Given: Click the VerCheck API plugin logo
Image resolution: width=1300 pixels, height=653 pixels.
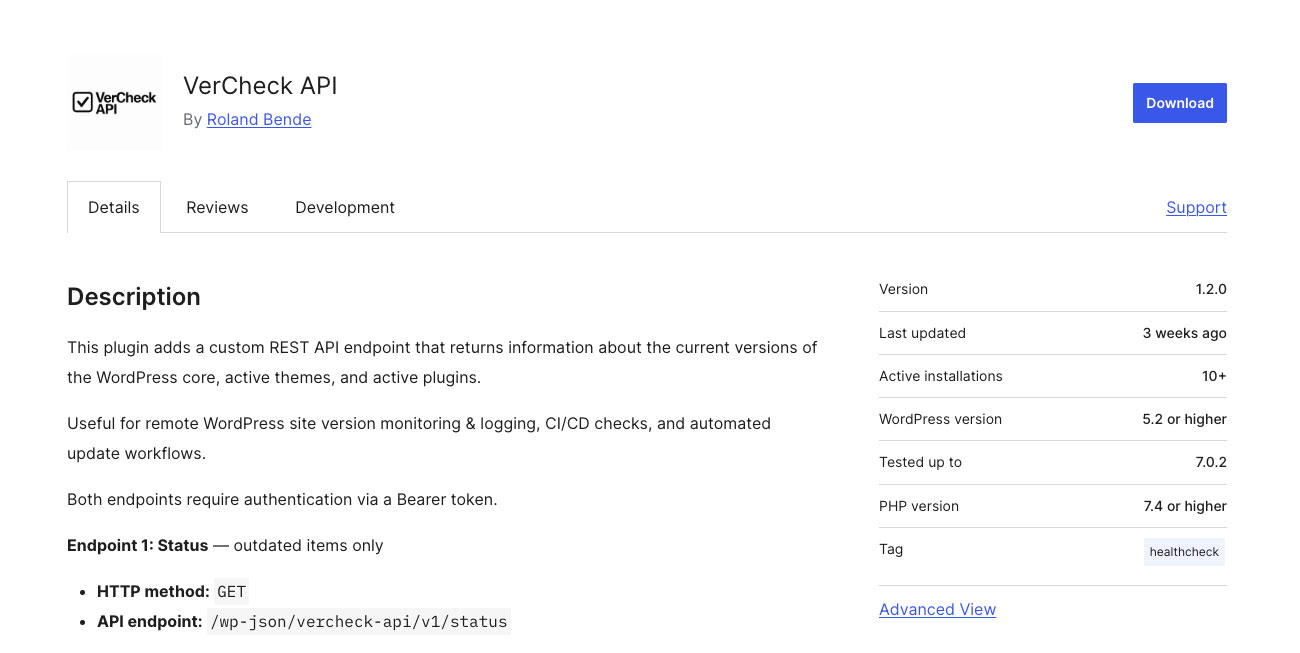Looking at the screenshot, I should [114, 103].
